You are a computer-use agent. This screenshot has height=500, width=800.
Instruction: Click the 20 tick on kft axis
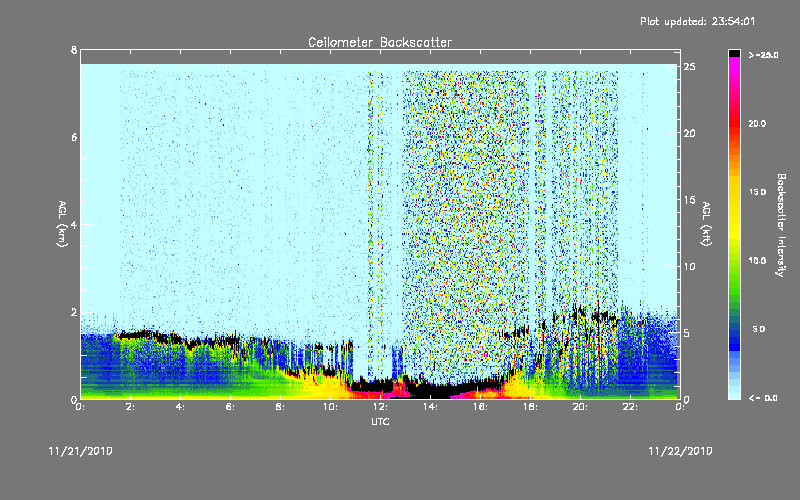(x=689, y=133)
